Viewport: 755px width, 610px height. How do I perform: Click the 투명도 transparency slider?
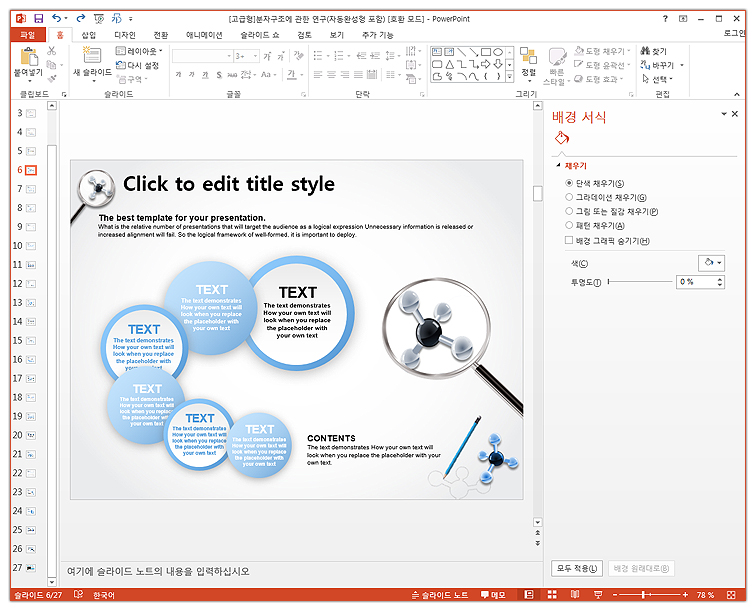pyautogui.click(x=640, y=282)
